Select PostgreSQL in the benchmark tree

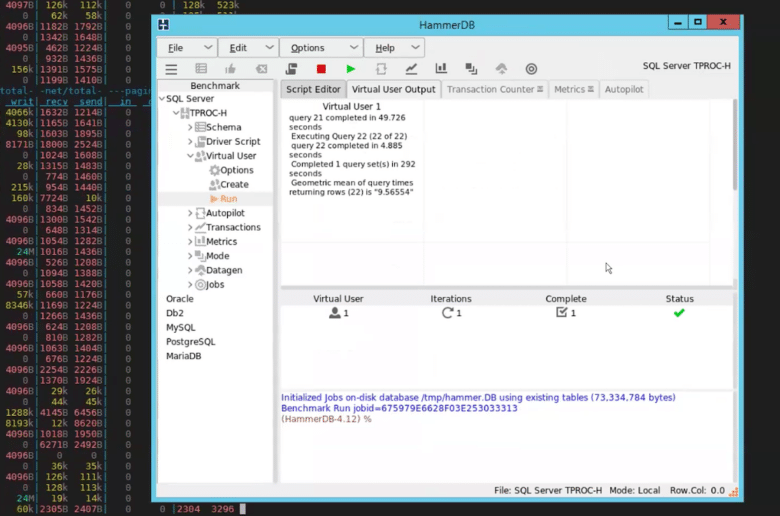pos(191,342)
